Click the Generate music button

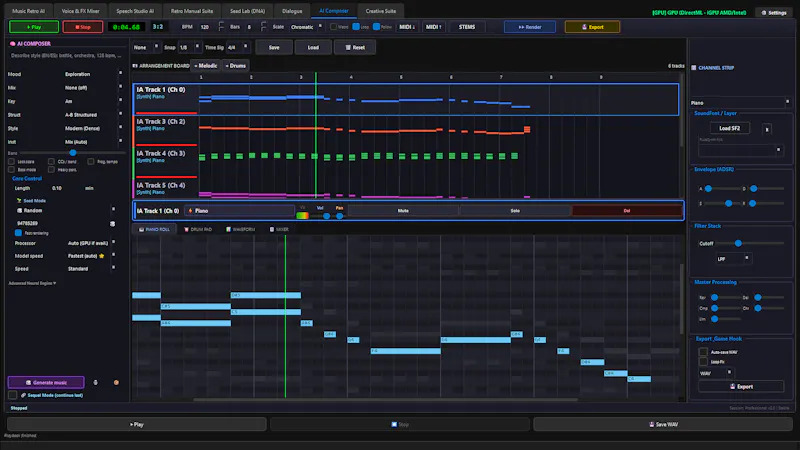coord(46,382)
